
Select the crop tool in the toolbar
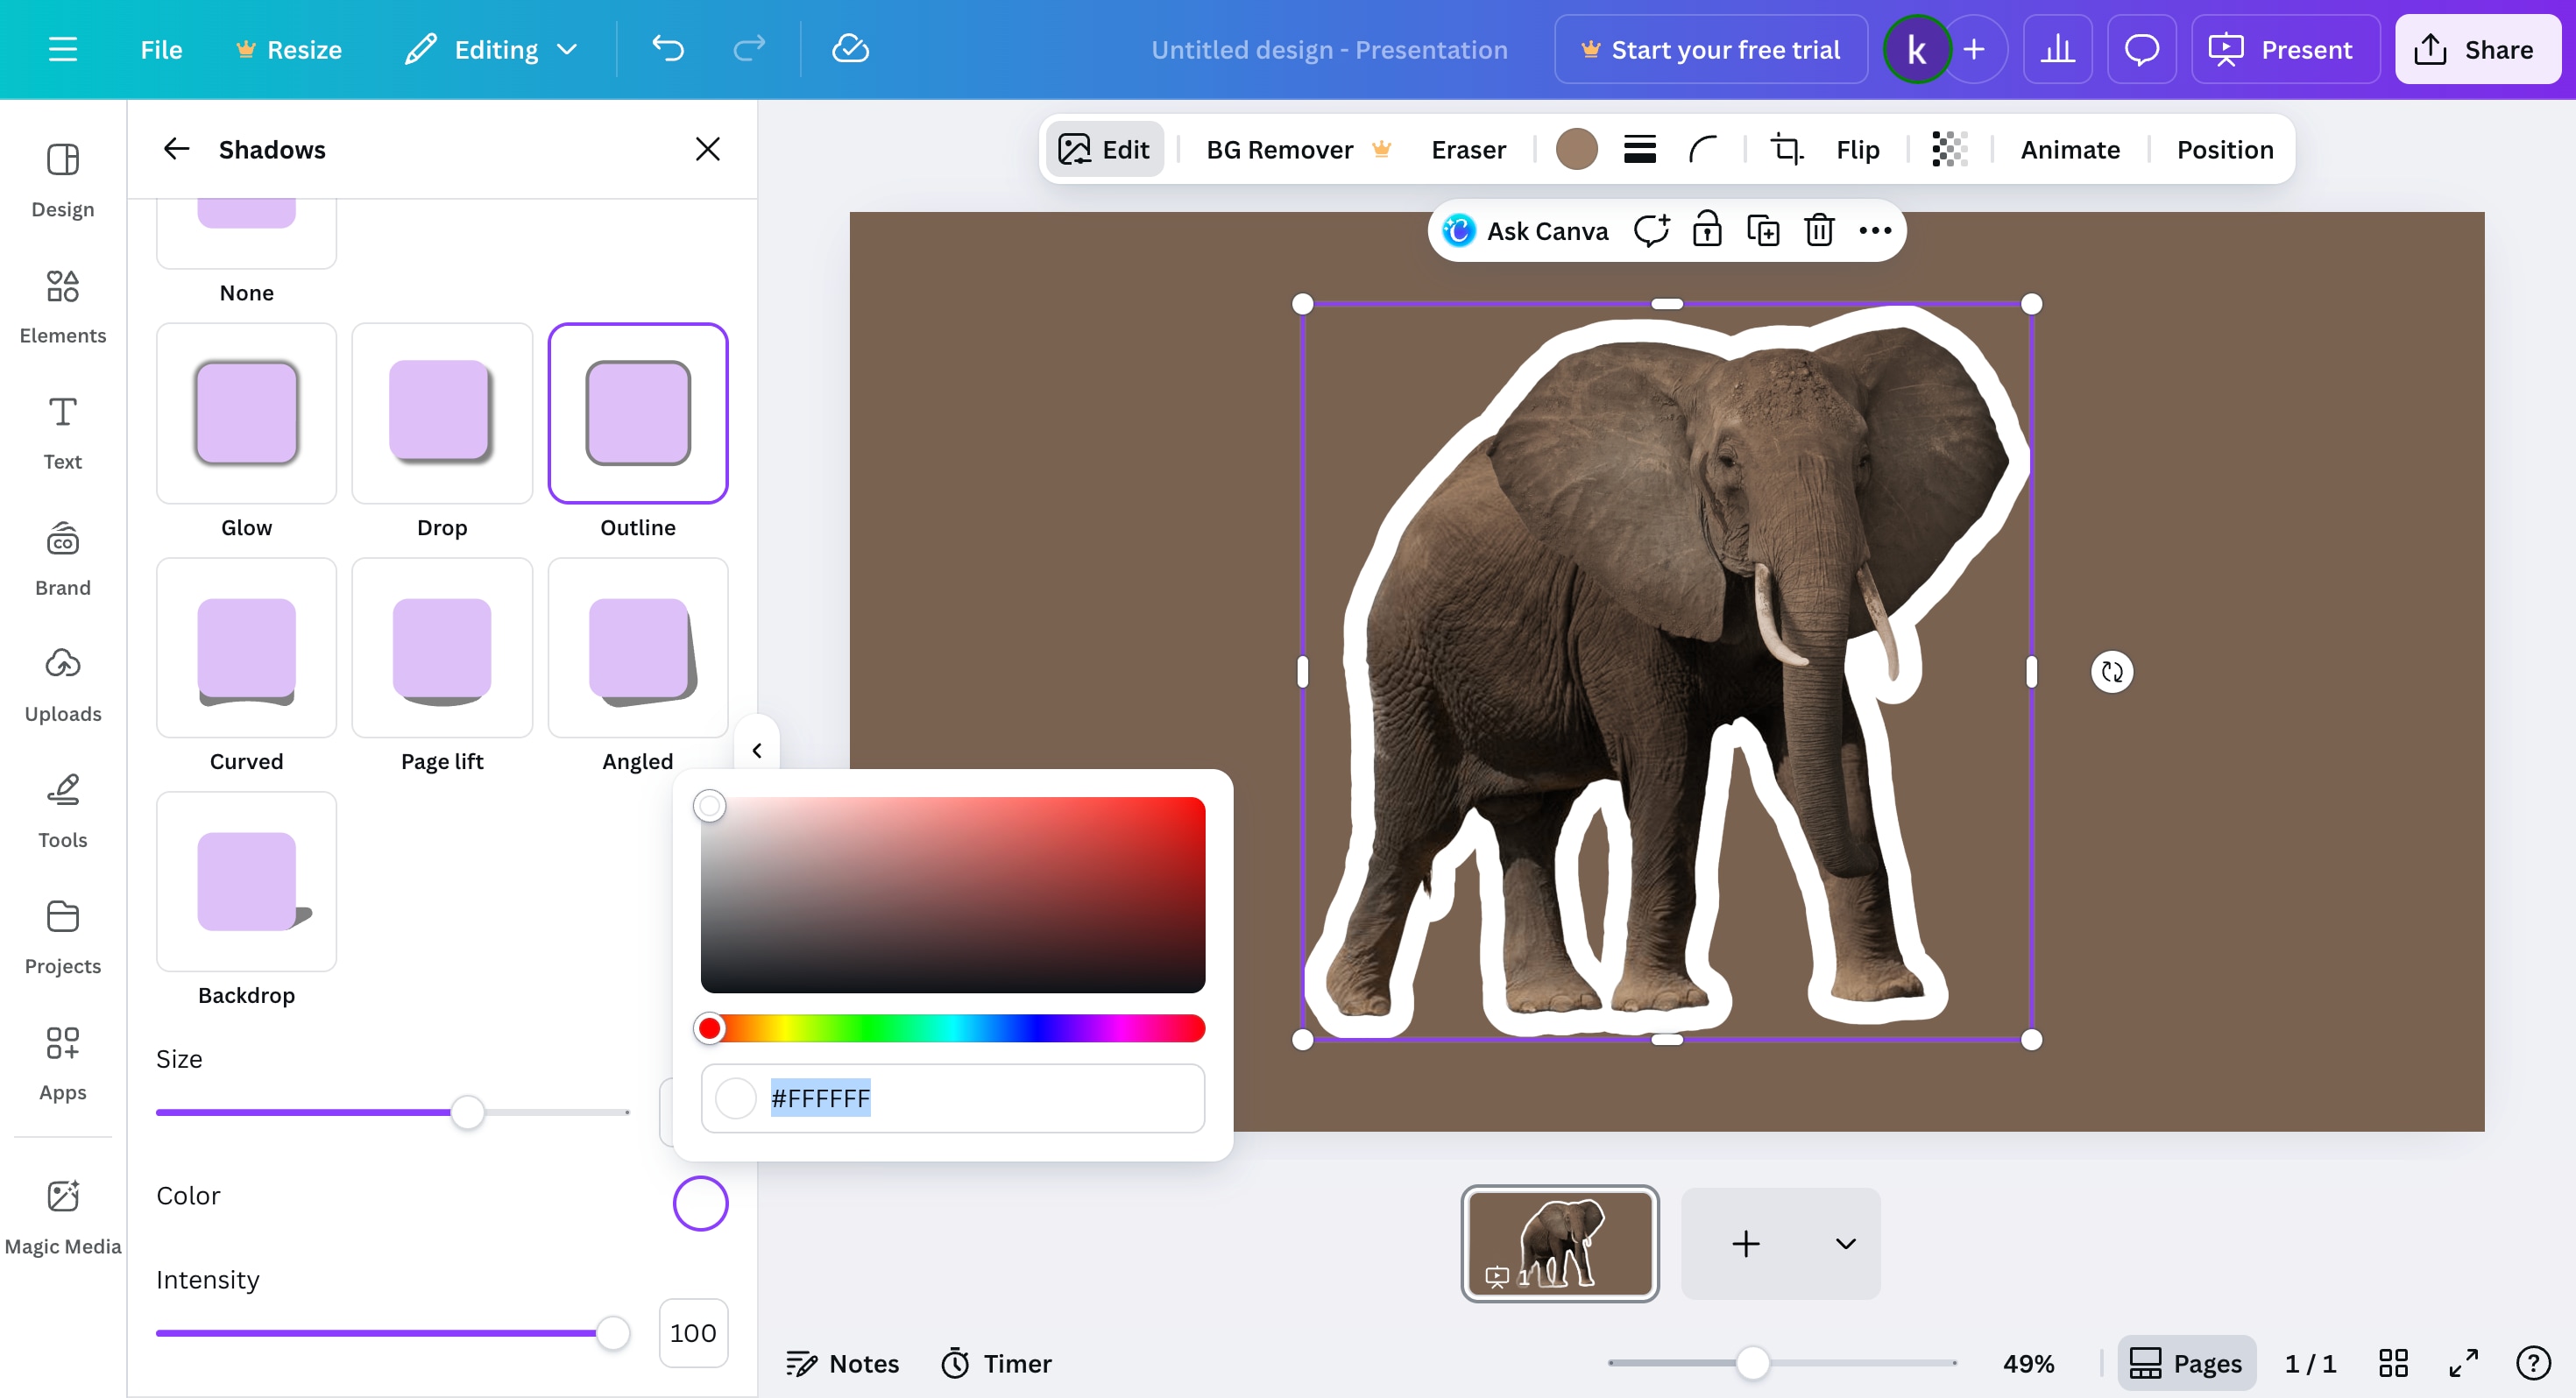1787,149
